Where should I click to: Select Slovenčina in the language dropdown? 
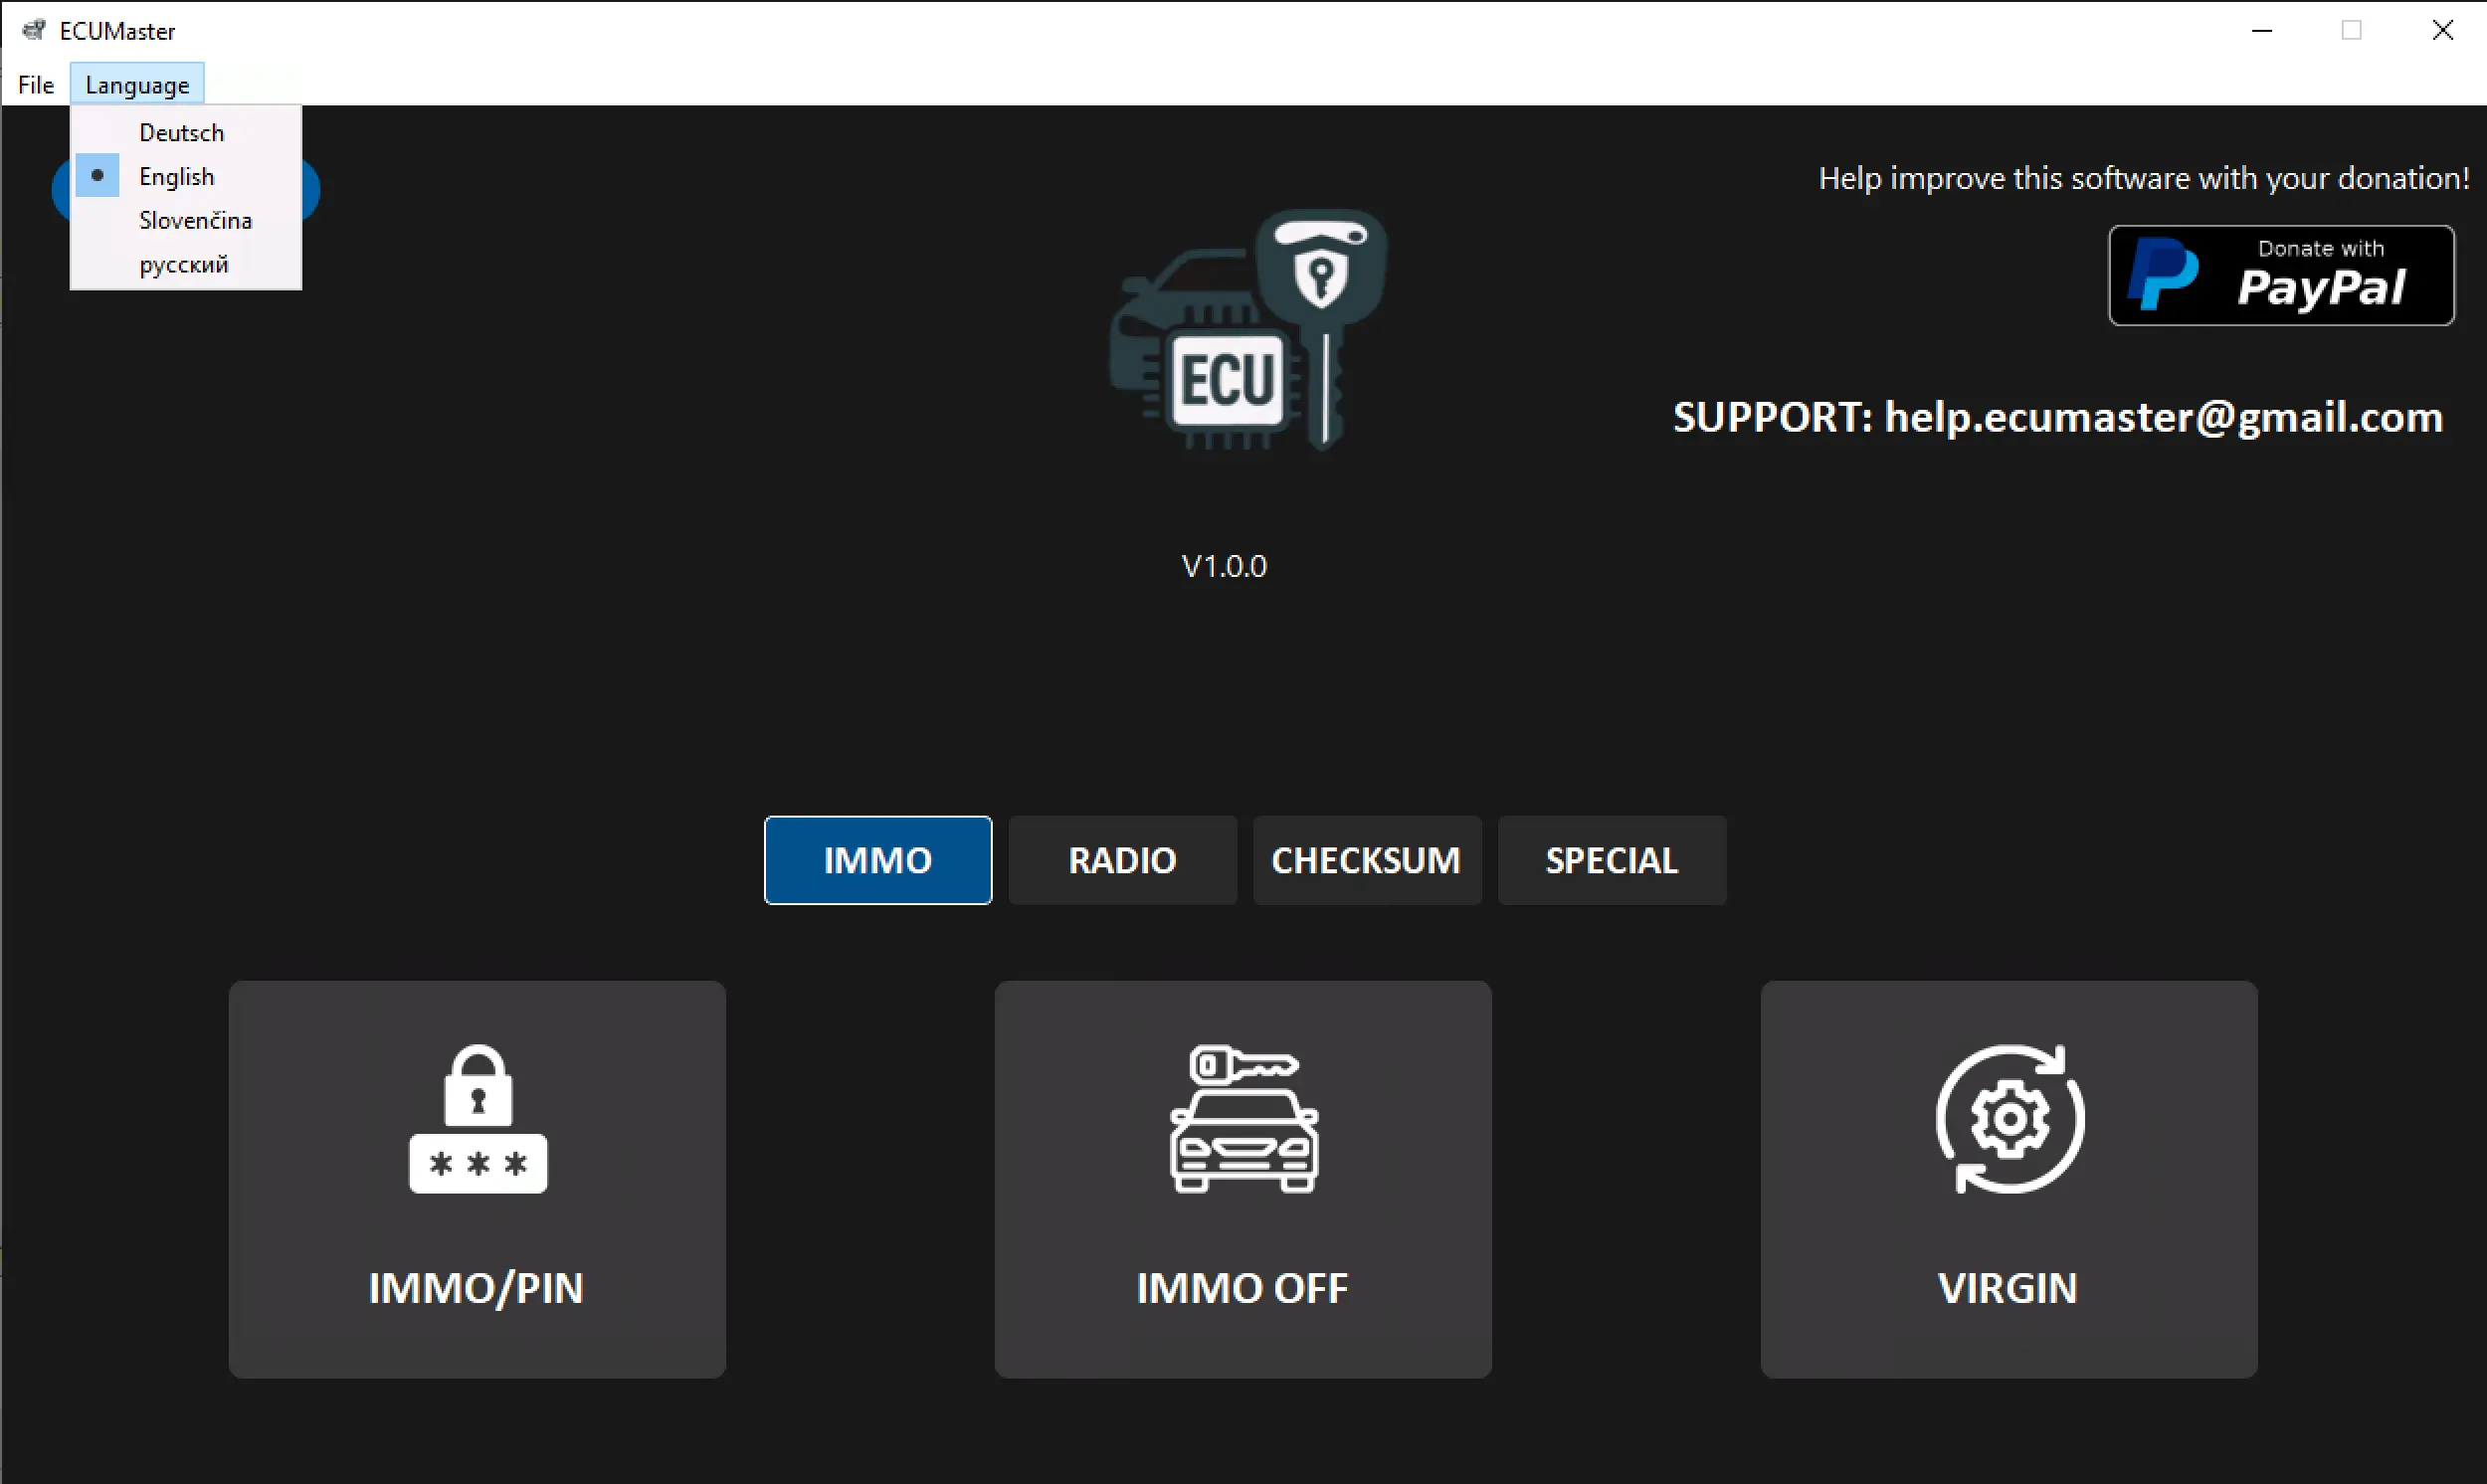[194, 220]
